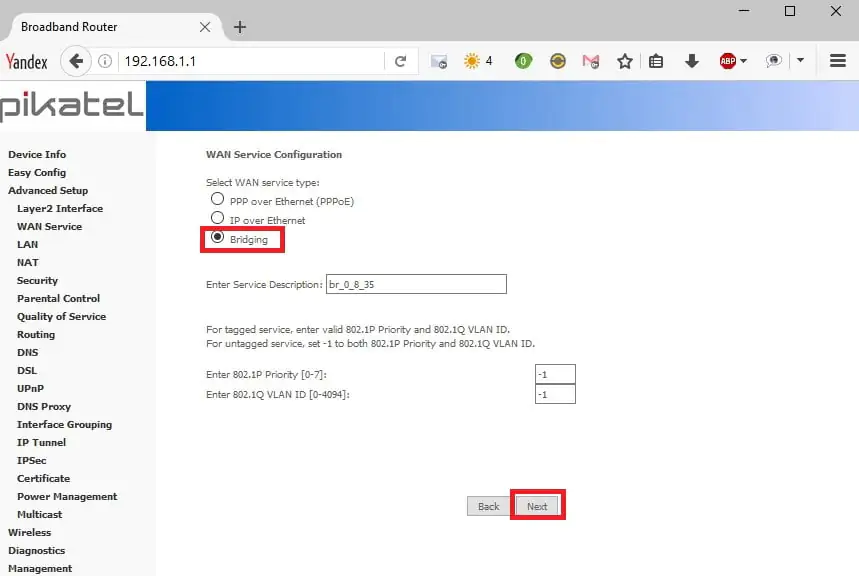Screen dimensions: 859x576
Task: Click the 802.1Q VLAN ID field
Action: tap(555, 394)
